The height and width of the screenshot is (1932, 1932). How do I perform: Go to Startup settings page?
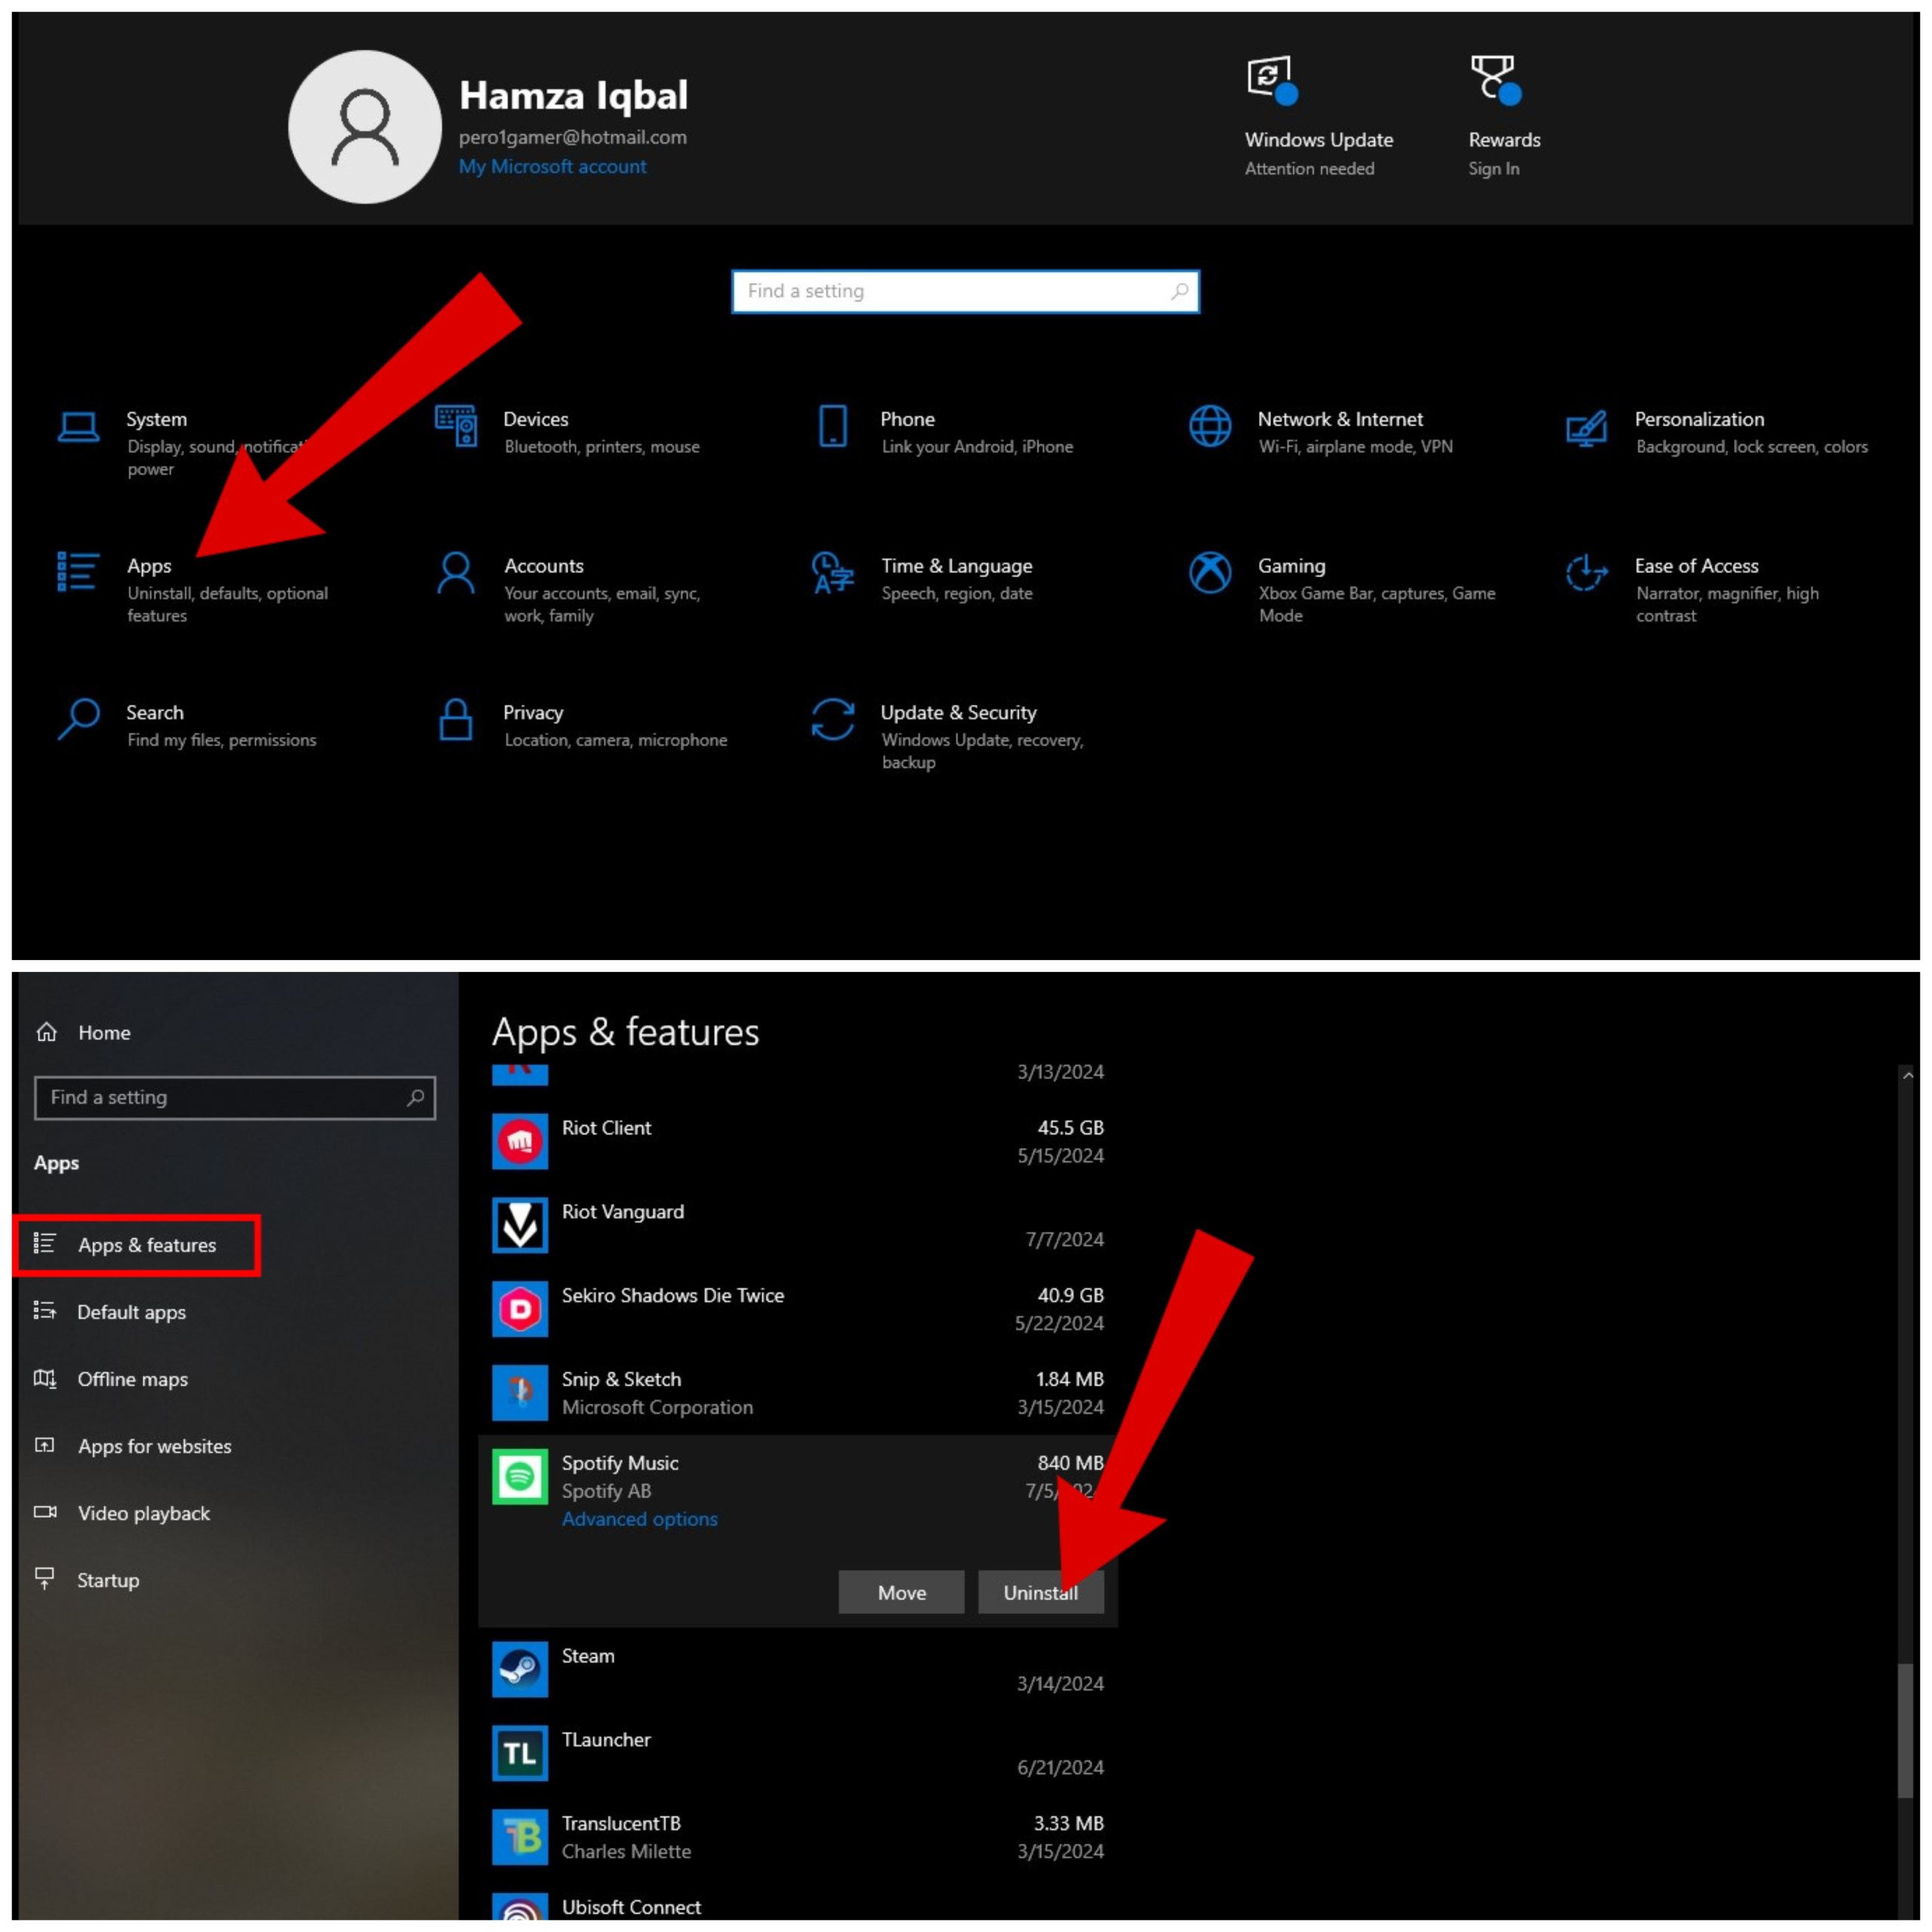pos(108,1580)
